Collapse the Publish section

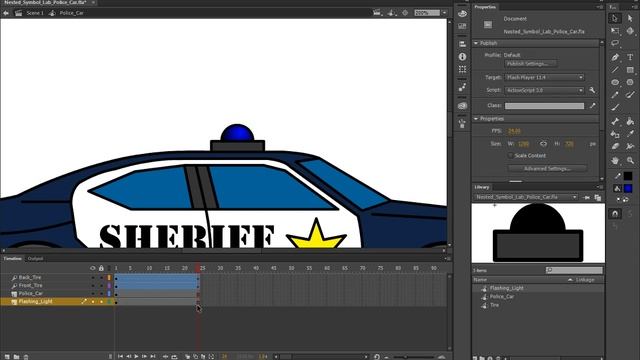coord(476,43)
